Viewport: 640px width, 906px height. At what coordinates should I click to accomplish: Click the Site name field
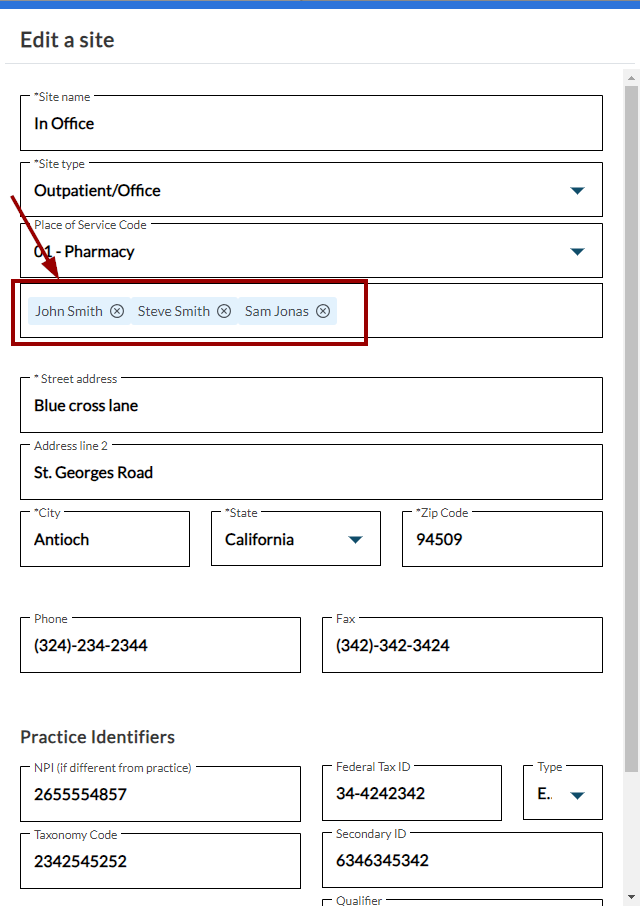[x=311, y=123]
